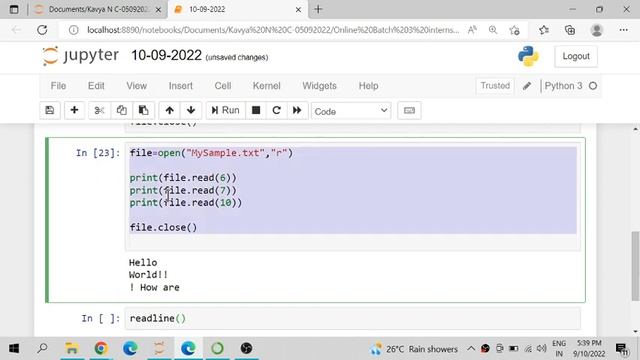640x360 pixels.
Task: Open the cell type Code dropdown
Action: 351,111
